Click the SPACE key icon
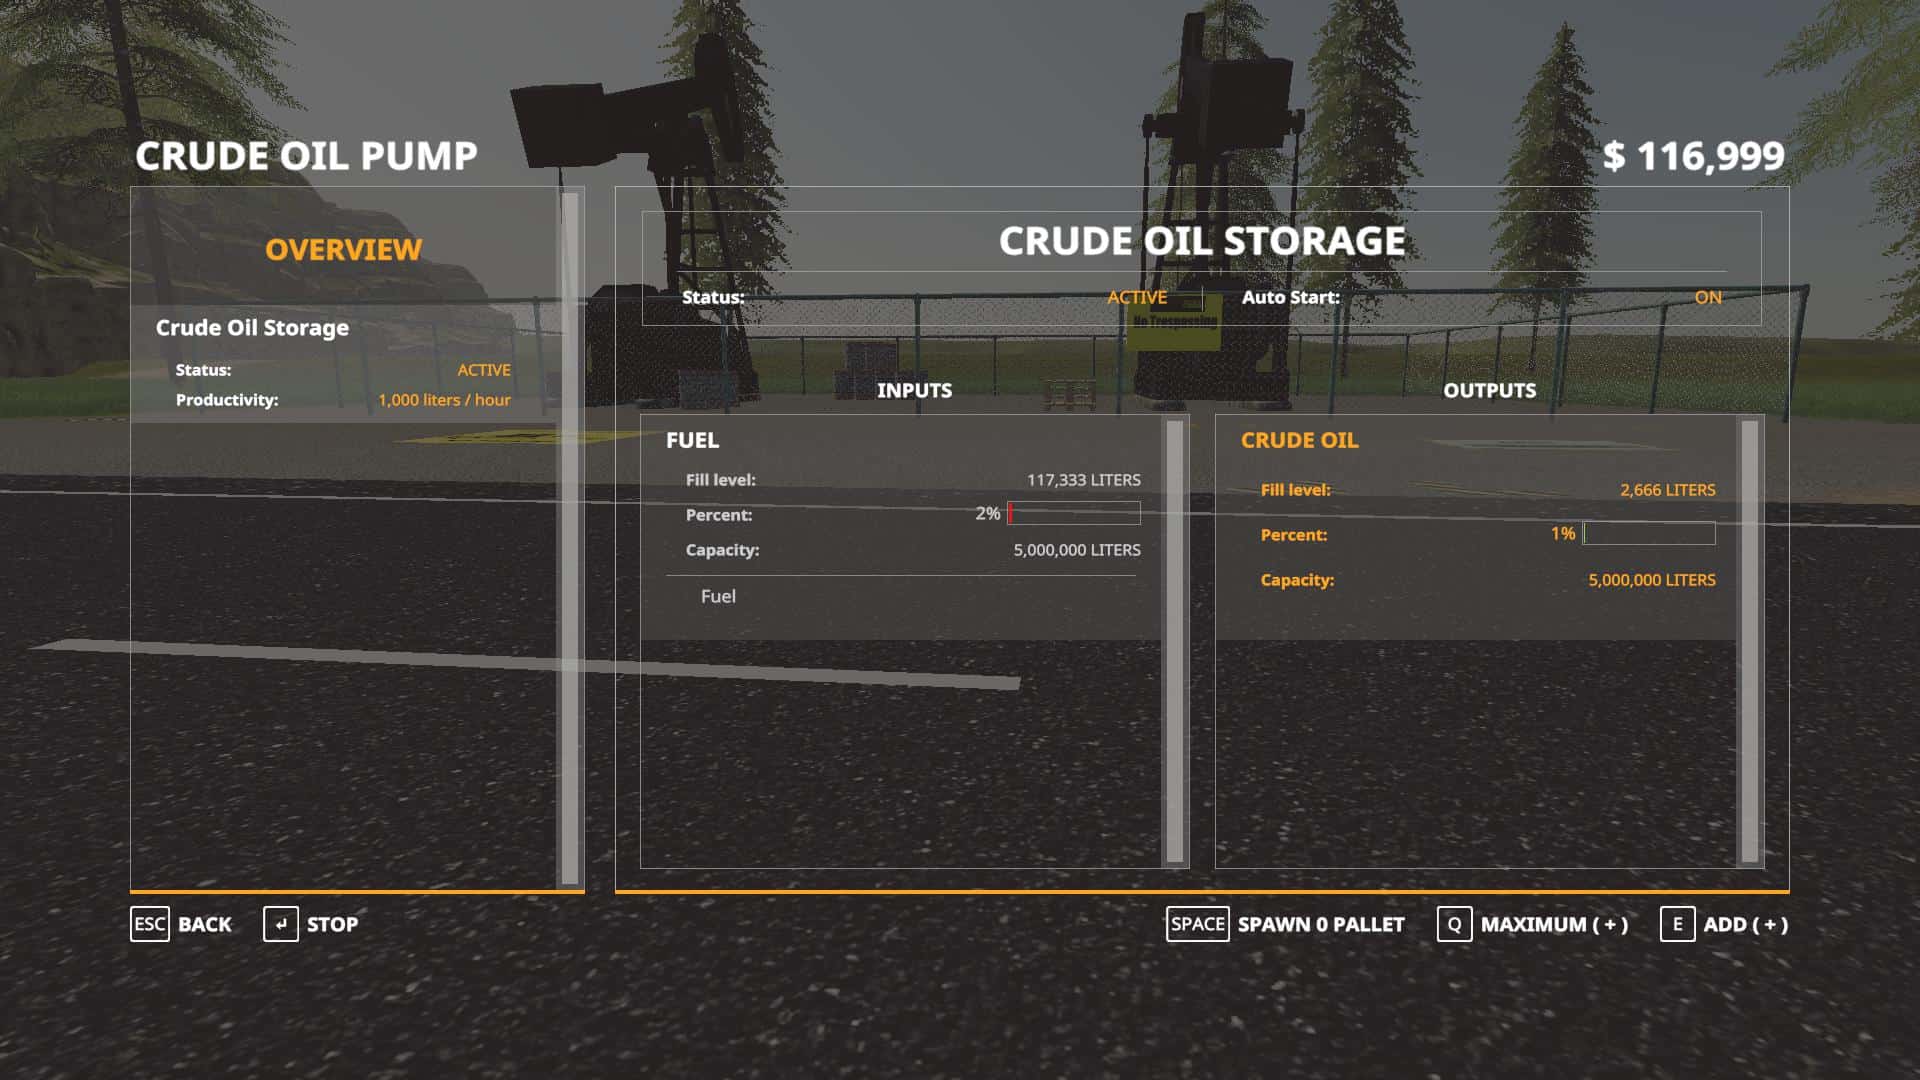 point(1197,924)
